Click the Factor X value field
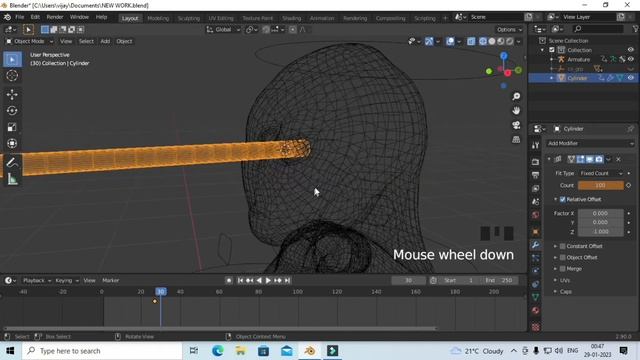 (x=600, y=213)
